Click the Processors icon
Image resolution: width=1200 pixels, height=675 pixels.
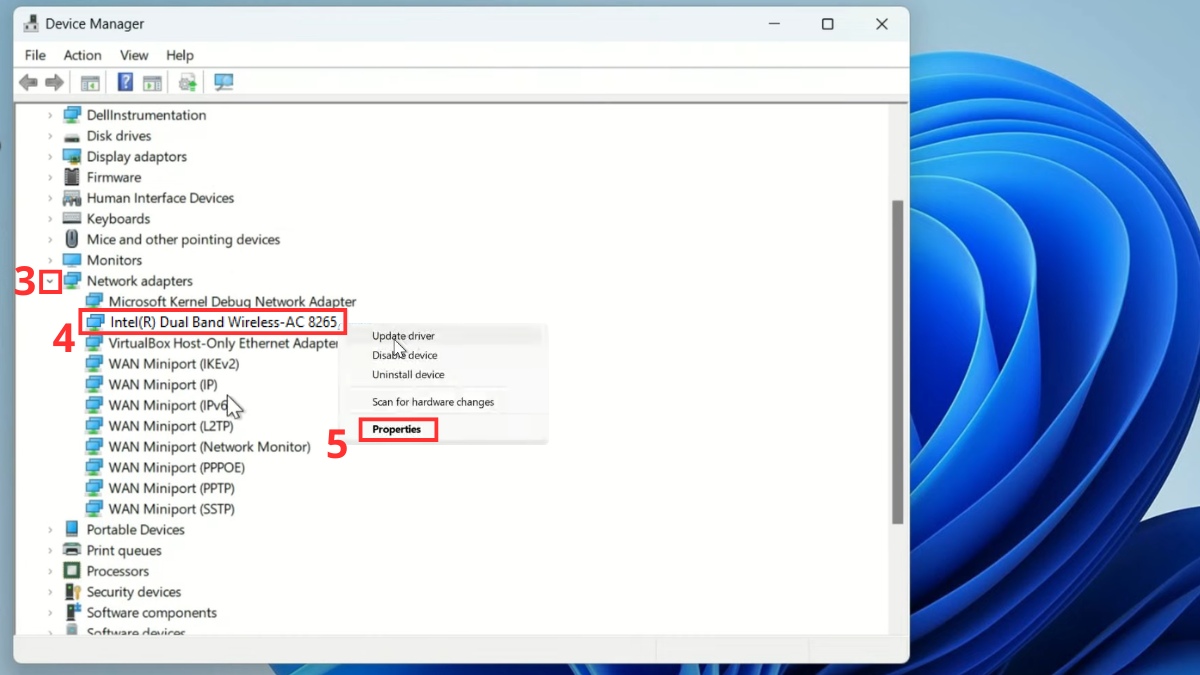coord(72,571)
